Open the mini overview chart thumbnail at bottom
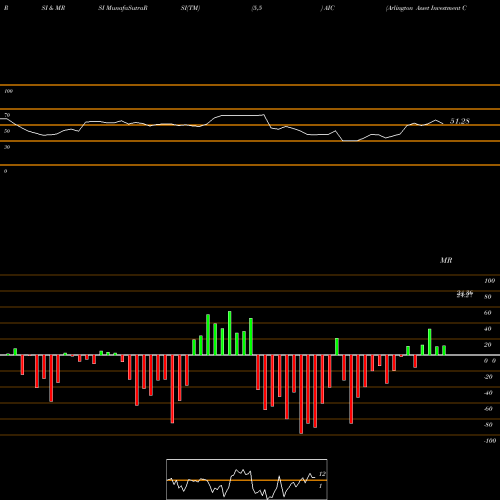The image size is (500, 500). pyautogui.click(x=247, y=479)
